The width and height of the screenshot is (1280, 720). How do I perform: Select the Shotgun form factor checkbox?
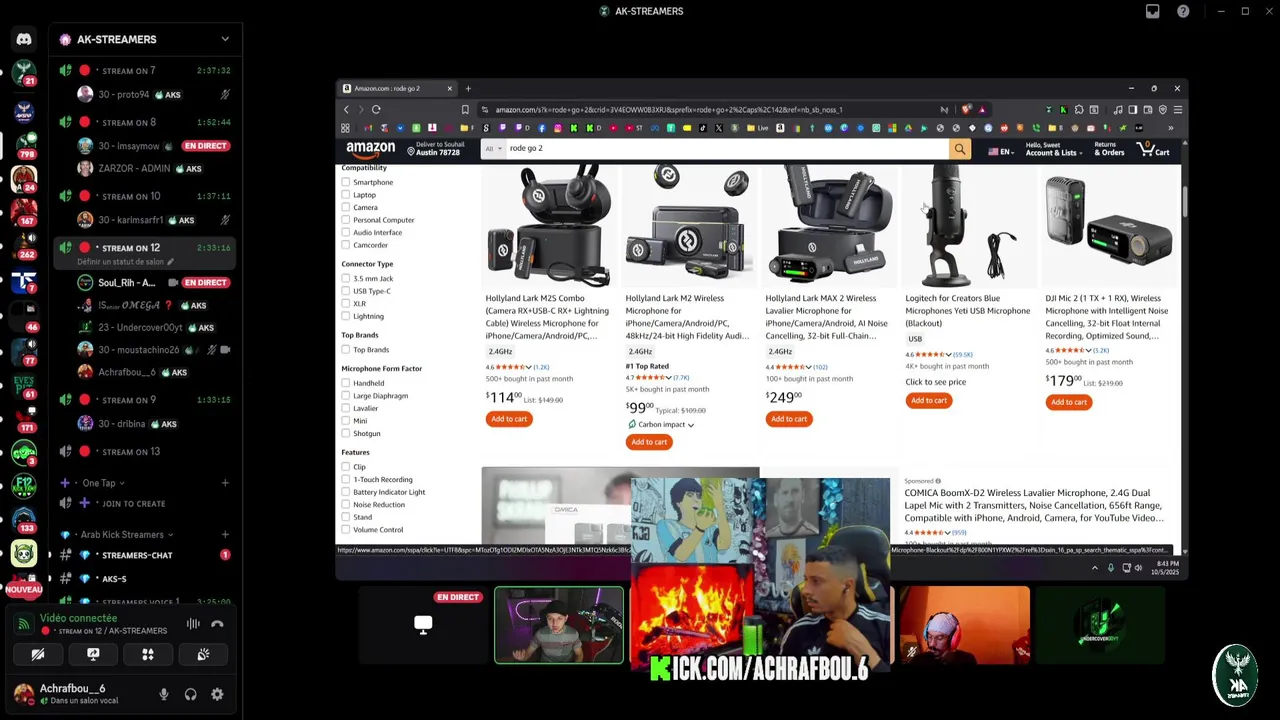(x=346, y=433)
